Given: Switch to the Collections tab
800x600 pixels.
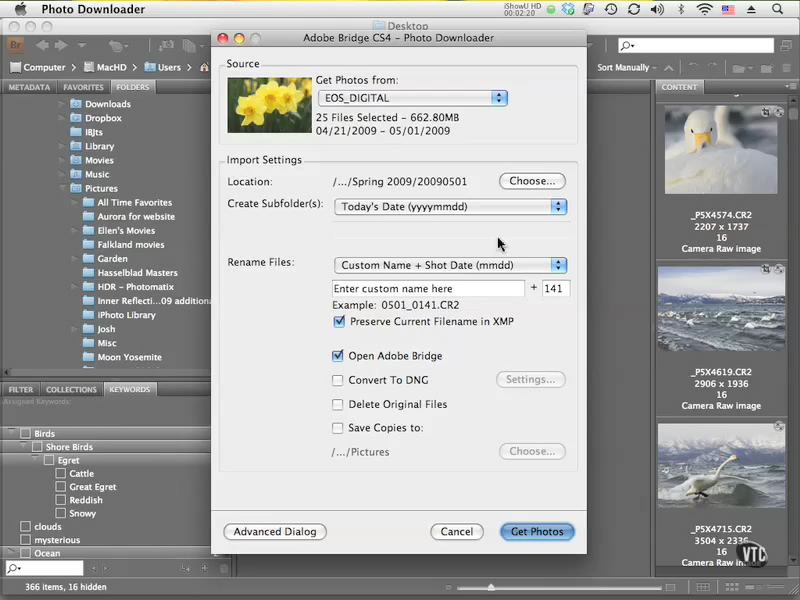Looking at the screenshot, I should point(71,389).
